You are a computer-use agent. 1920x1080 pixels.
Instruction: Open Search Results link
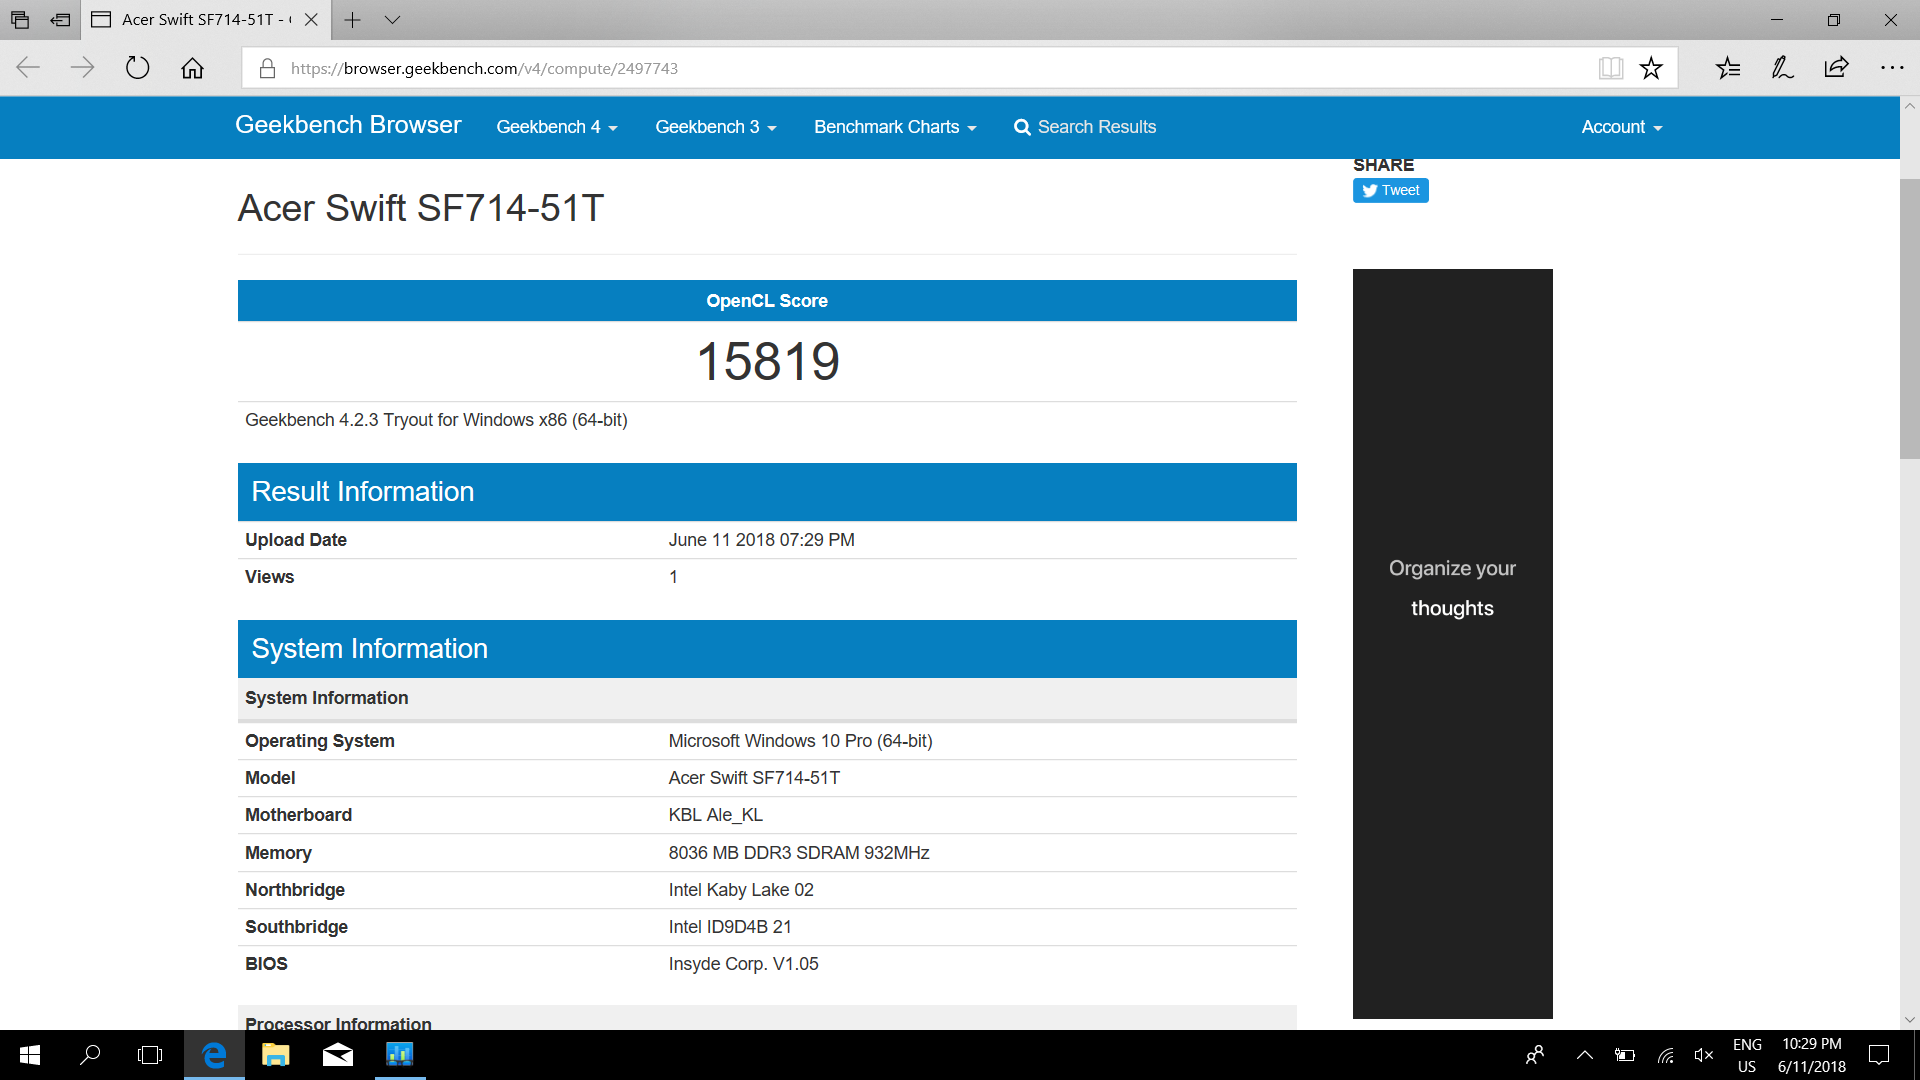click(x=1085, y=127)
